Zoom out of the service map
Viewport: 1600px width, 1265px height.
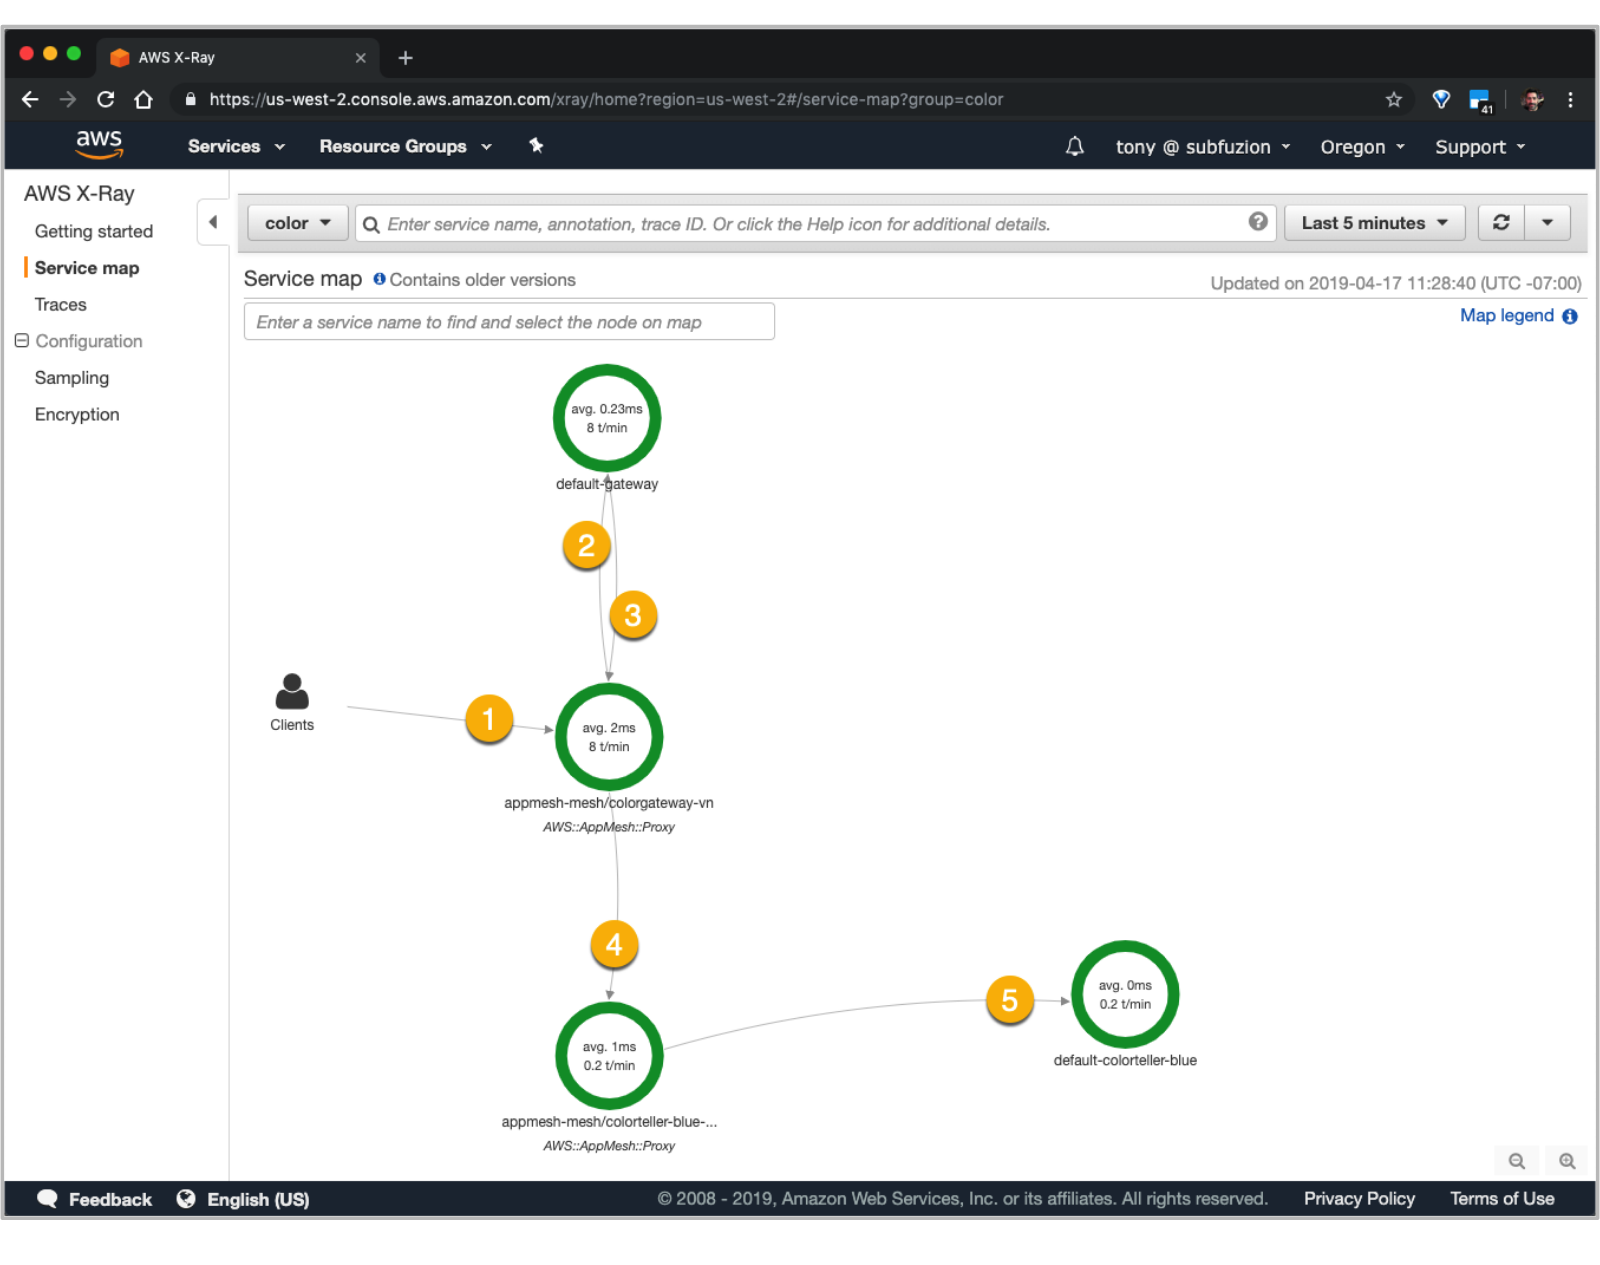pyautogui.click(x=1517, y=1161)
